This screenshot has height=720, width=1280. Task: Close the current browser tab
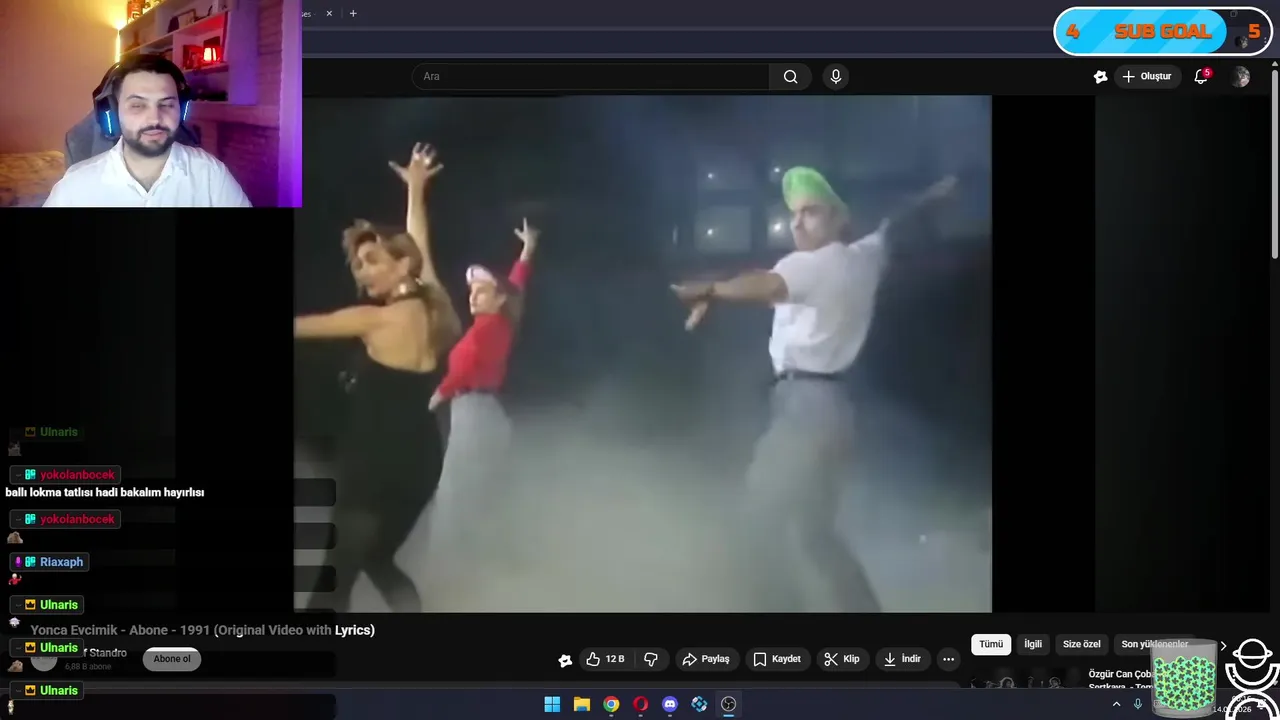(x=329, y=13)
